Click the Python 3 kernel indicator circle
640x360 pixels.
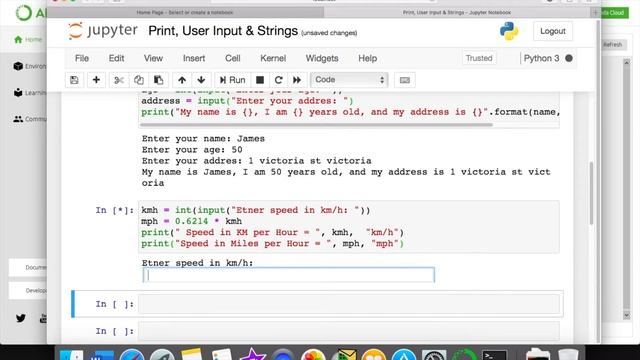pyautogui.click(x=569, y=58)
